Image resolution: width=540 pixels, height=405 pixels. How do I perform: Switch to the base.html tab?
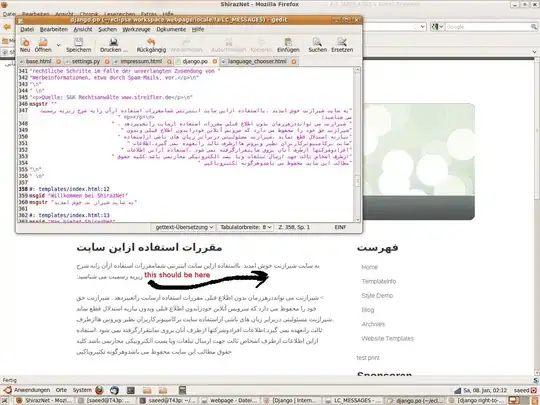tap(38, 62)
